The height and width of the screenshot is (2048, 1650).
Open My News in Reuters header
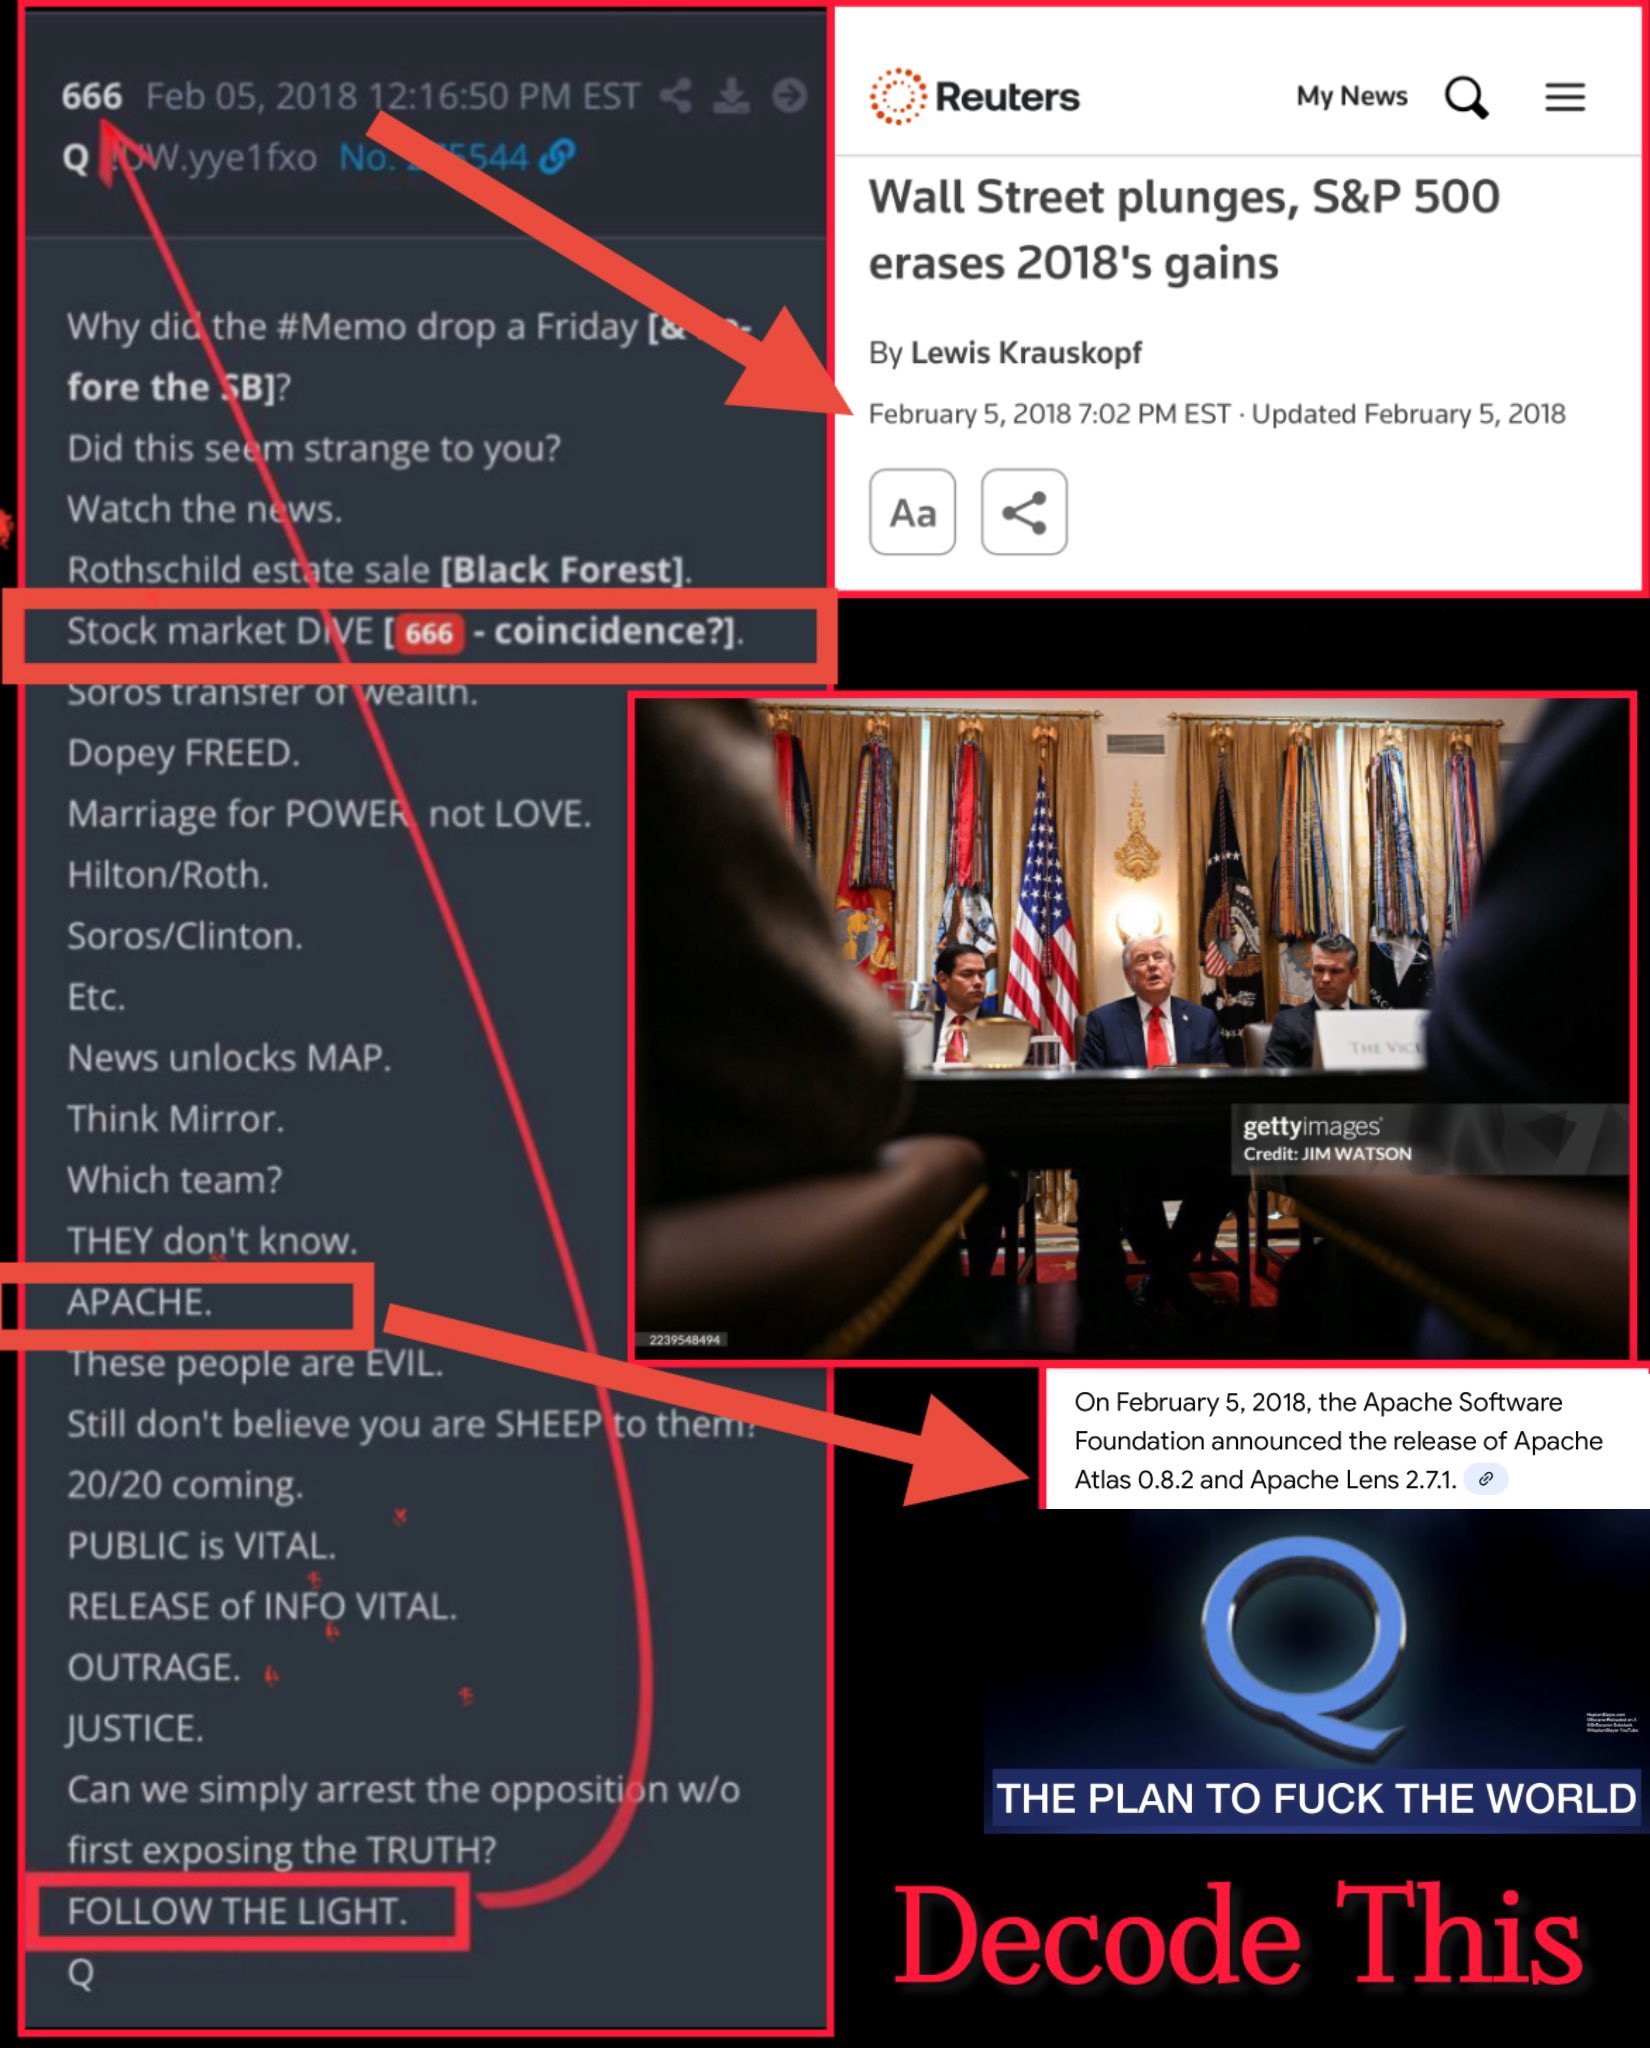point(1351,96)
